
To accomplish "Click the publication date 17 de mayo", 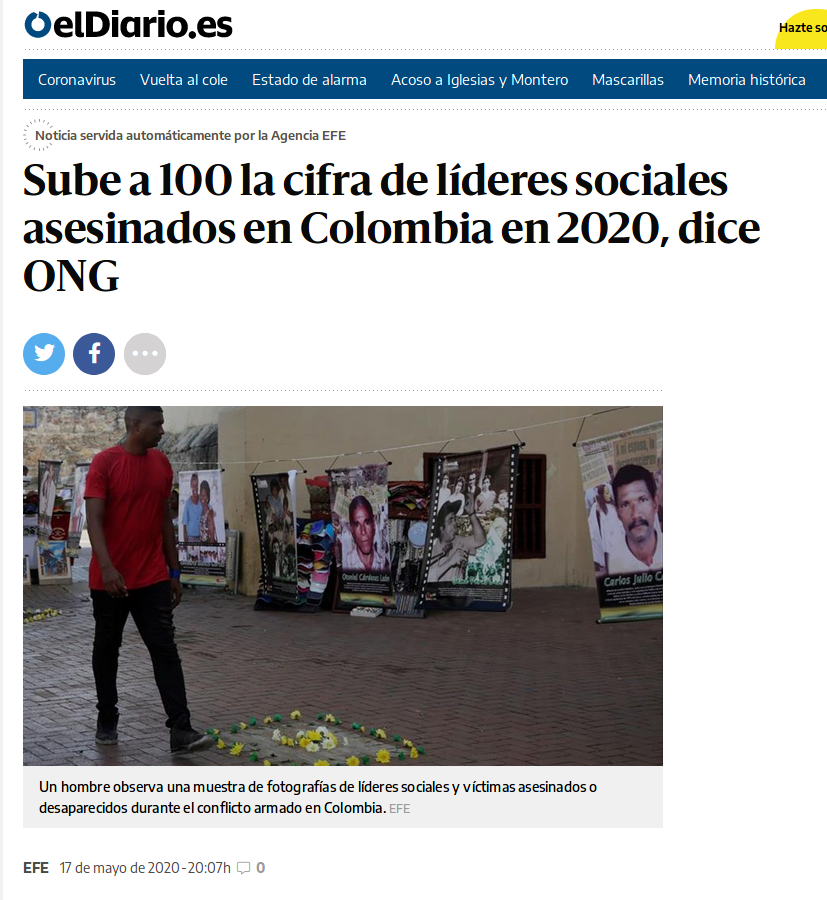I will click(x=145, y=868).
